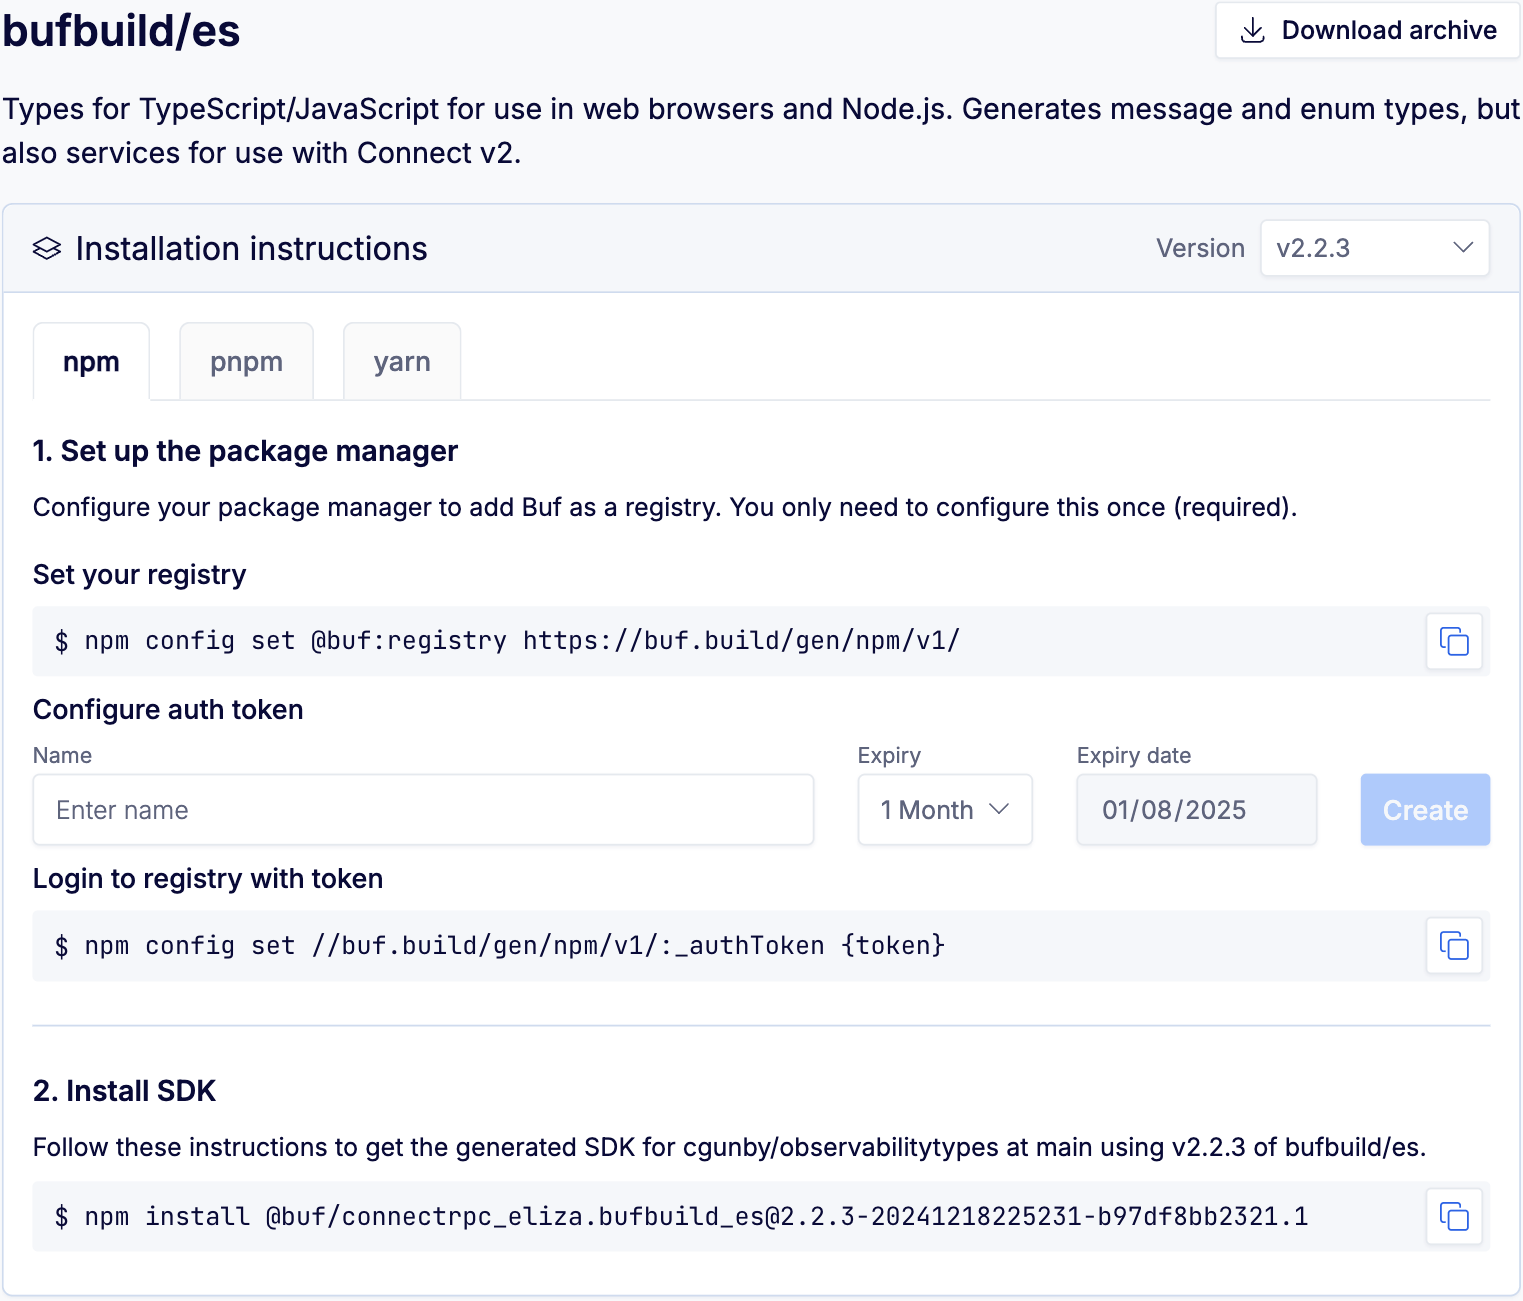
Task: Click the Create token button
Action: coord(1425,810)
